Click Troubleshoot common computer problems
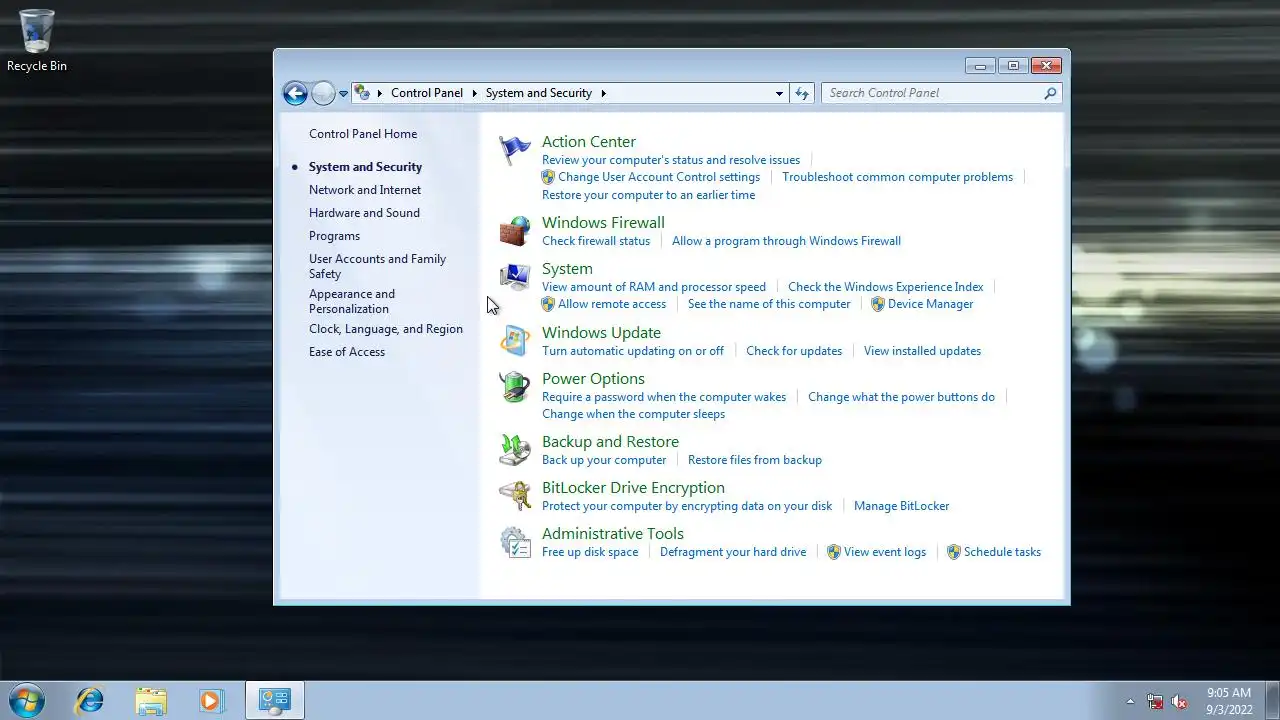The image size is (1280, 720). pyautogui.click(x=898, y=177)
